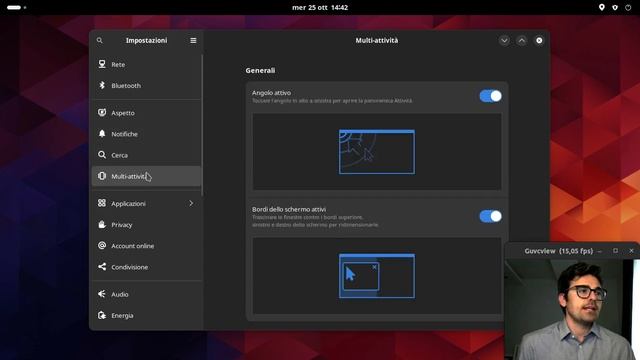
Task: Click the sidebar scrollbar in Impostazioni
Action: click(x=202, y=124)
